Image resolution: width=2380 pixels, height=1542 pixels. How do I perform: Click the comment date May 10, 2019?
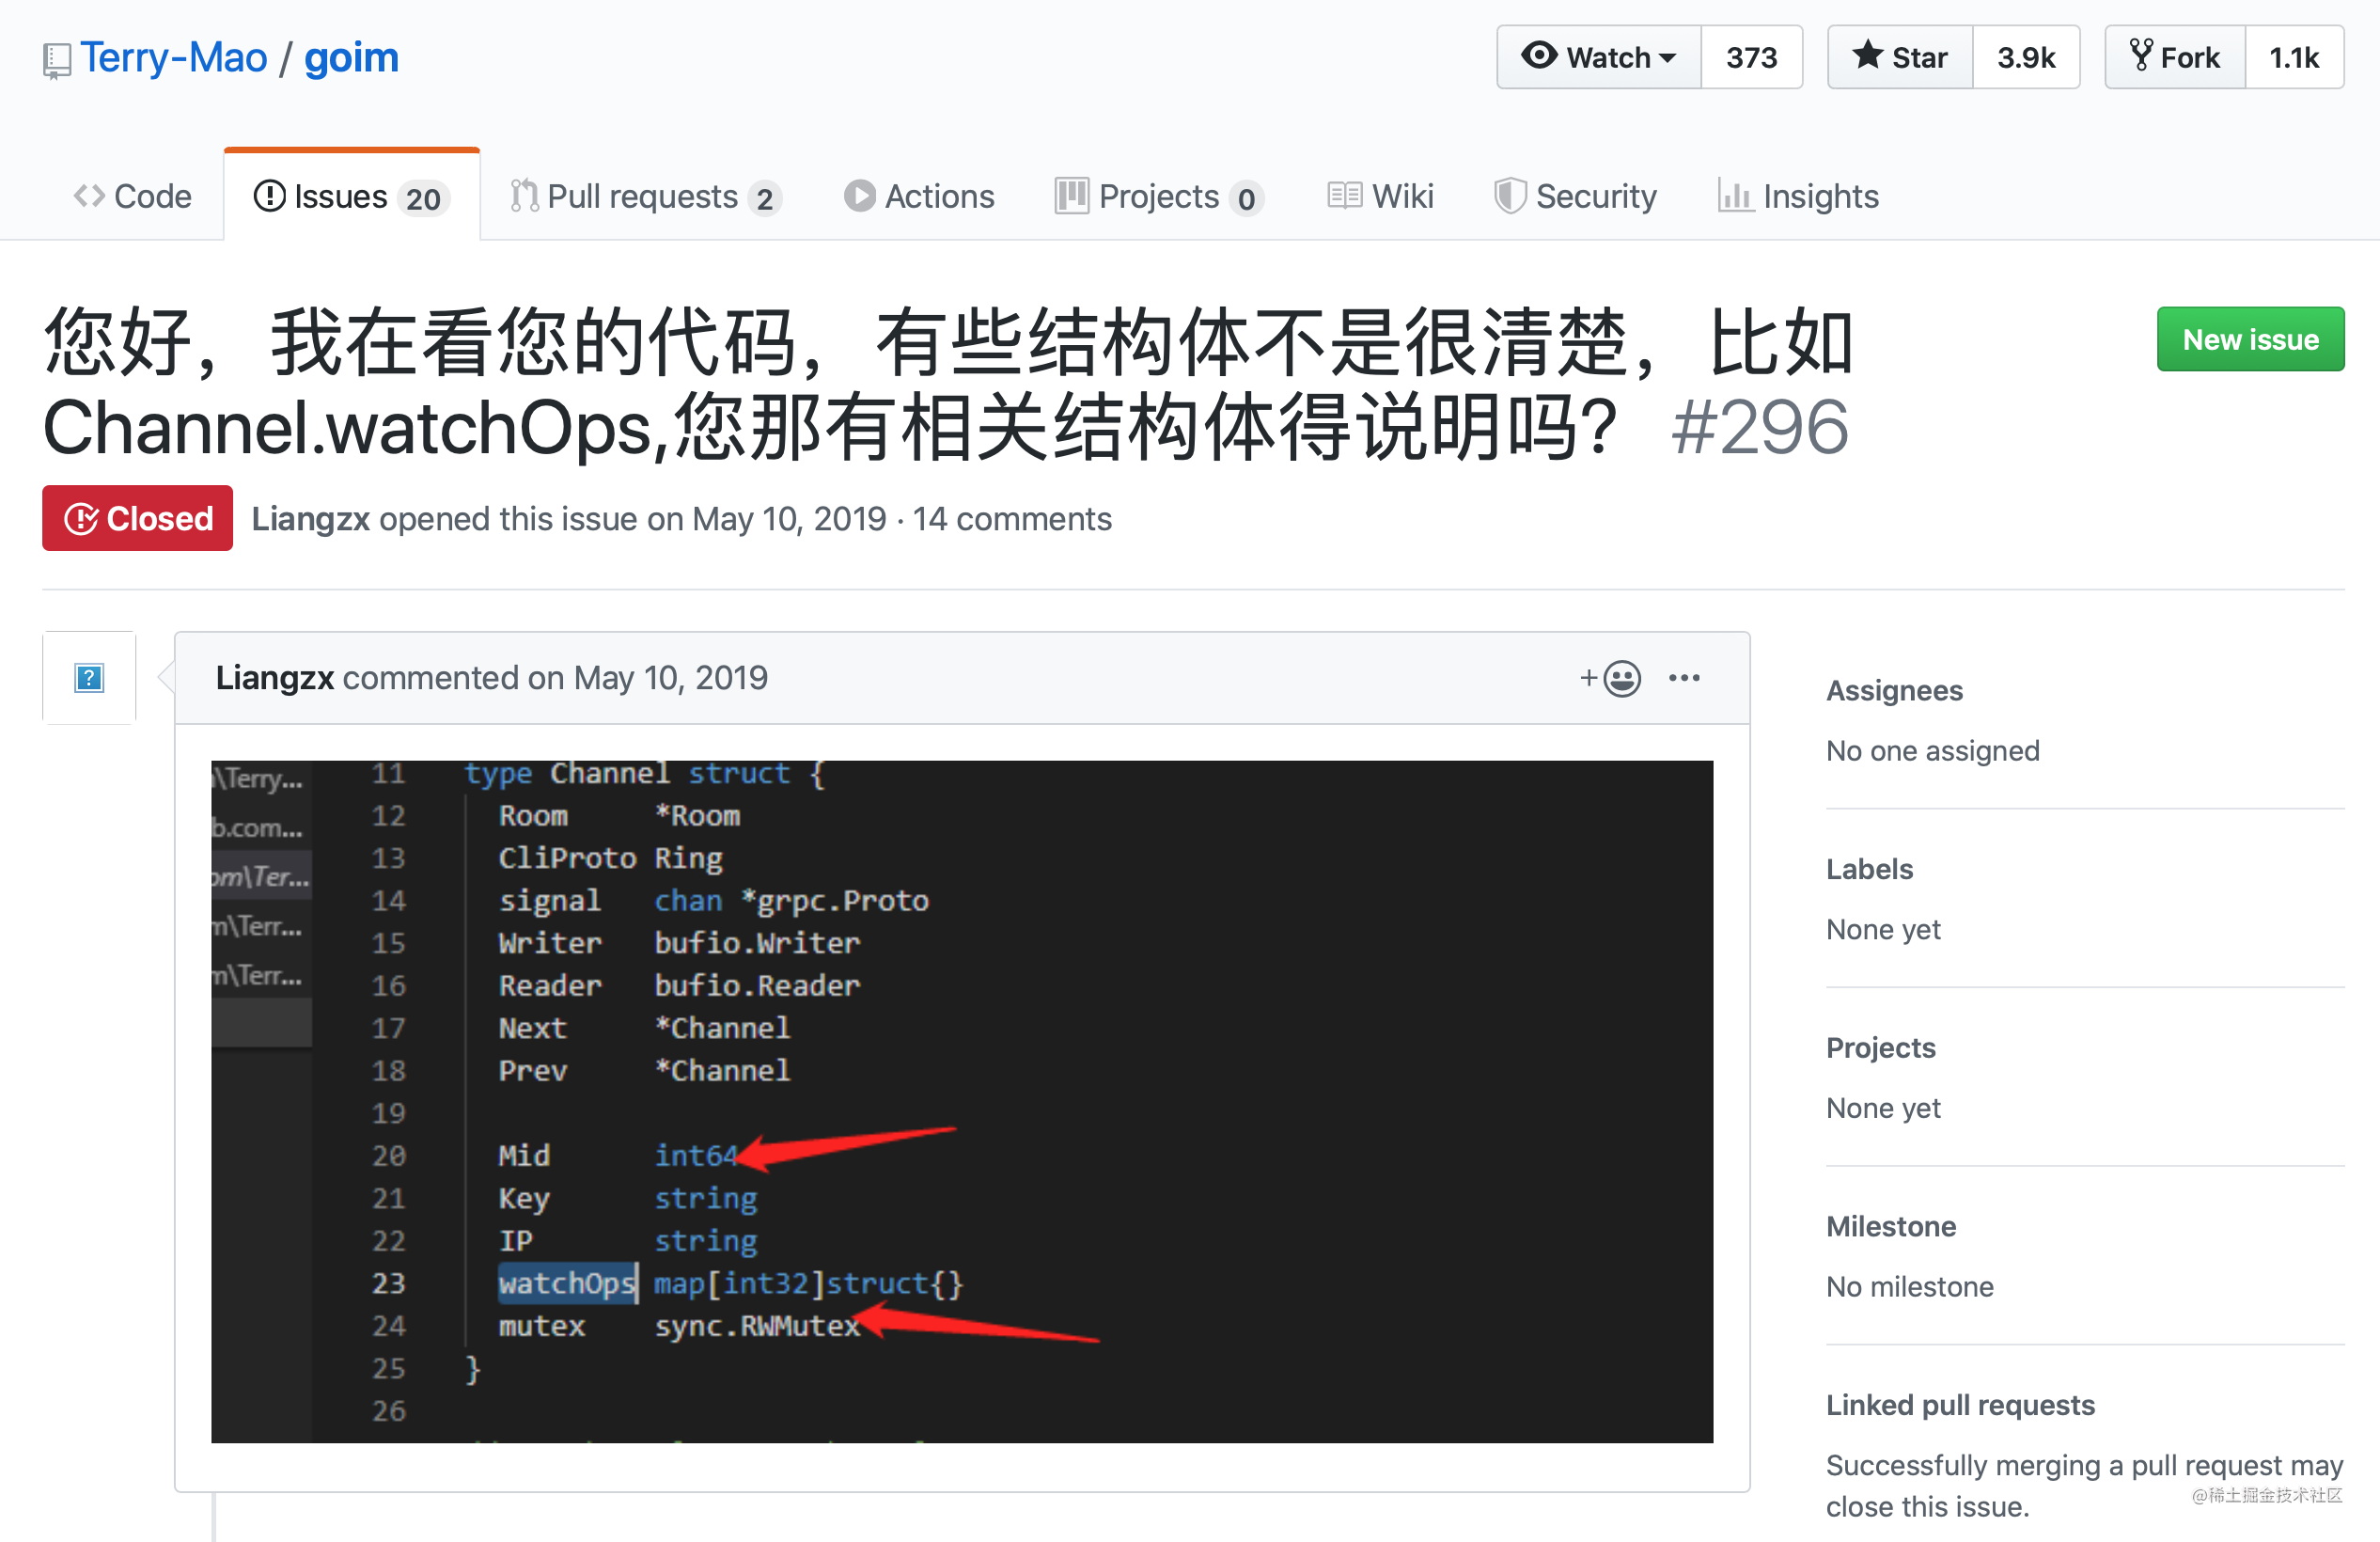pyautogui.click(x=671, y=678)
